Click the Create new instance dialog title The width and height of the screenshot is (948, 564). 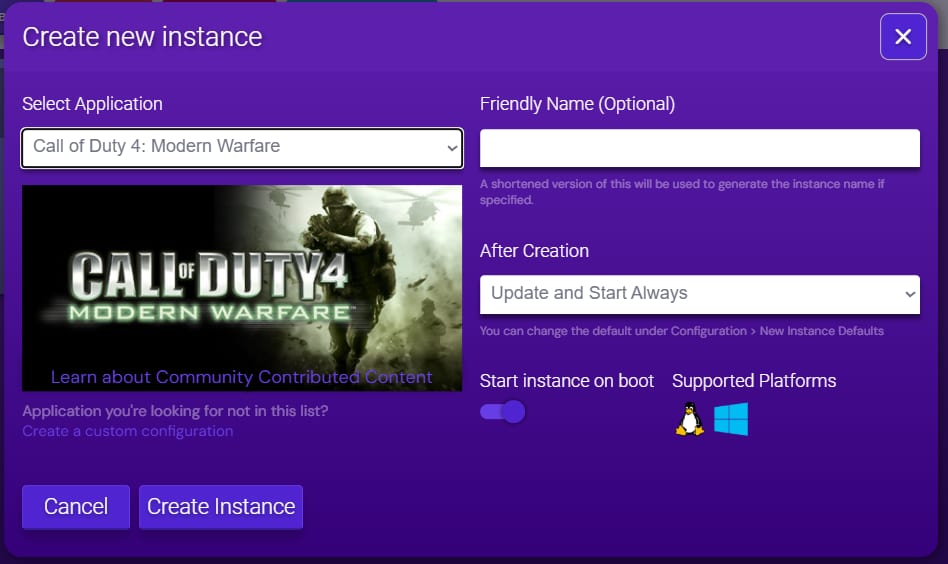[x=142, y=37]
